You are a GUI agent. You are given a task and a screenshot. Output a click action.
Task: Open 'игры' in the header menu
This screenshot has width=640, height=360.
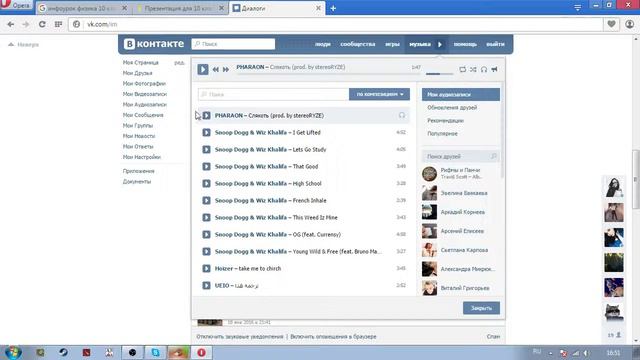(392, 44)
